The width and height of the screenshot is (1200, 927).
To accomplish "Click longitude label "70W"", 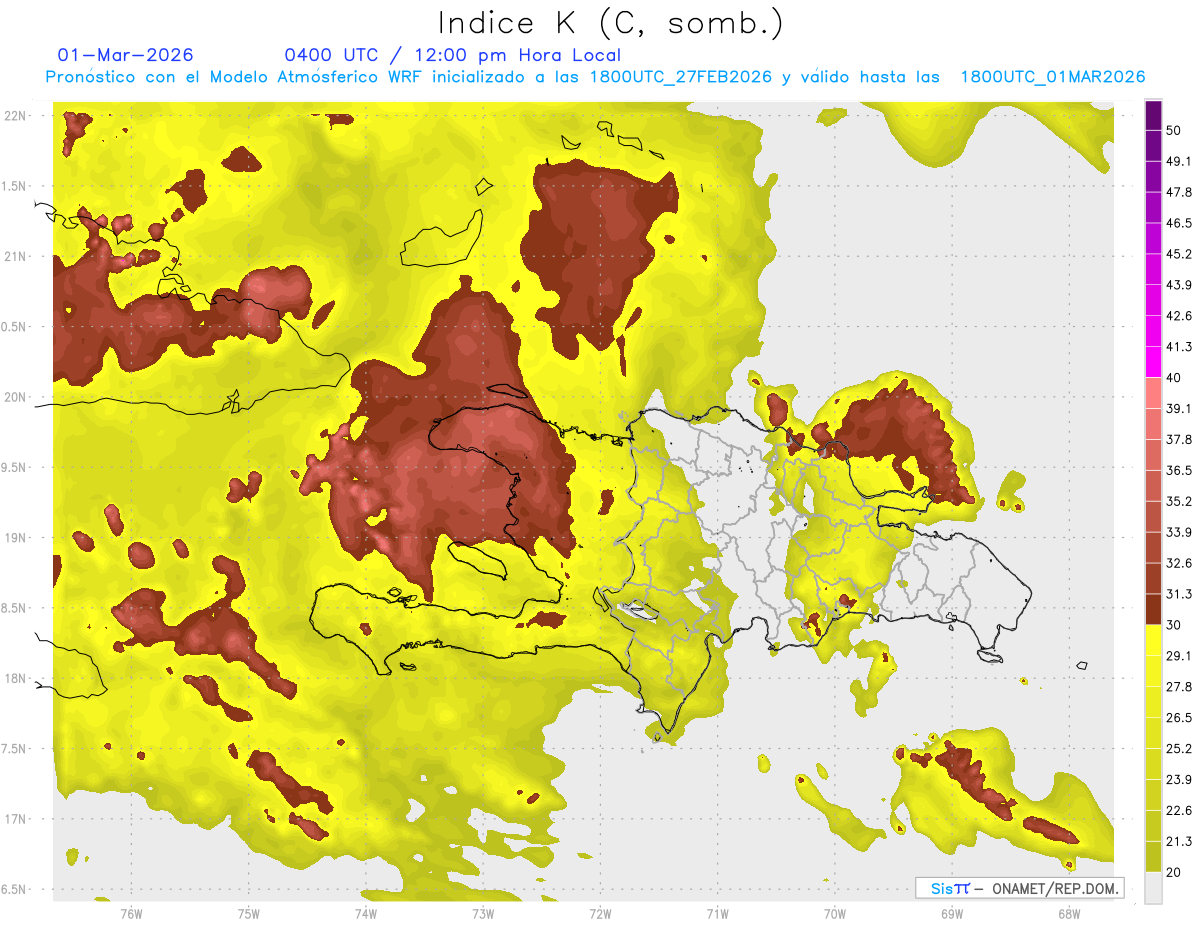I will [x=835, y=913].
